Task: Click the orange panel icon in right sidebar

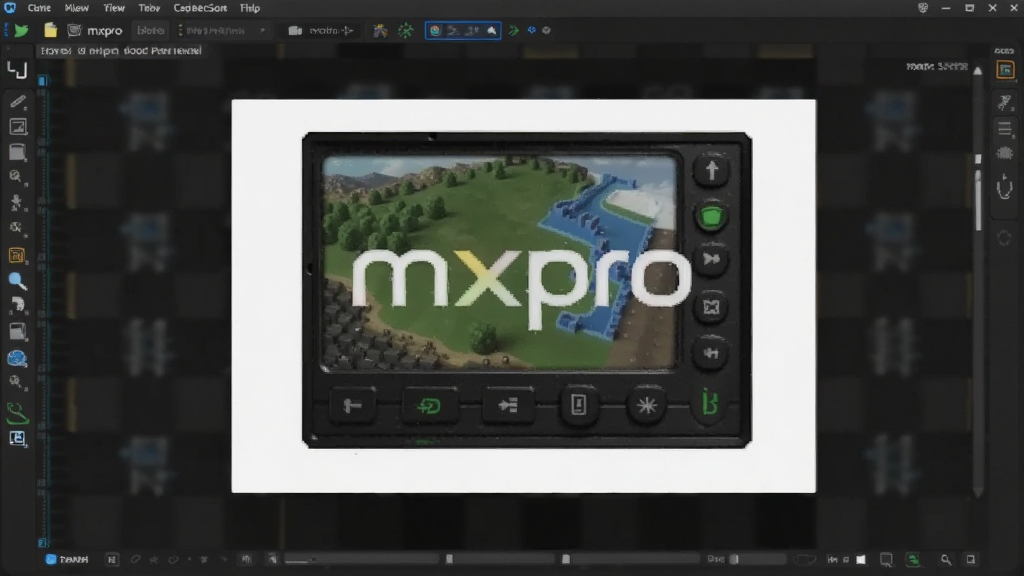Action: tap(1005, 70)
